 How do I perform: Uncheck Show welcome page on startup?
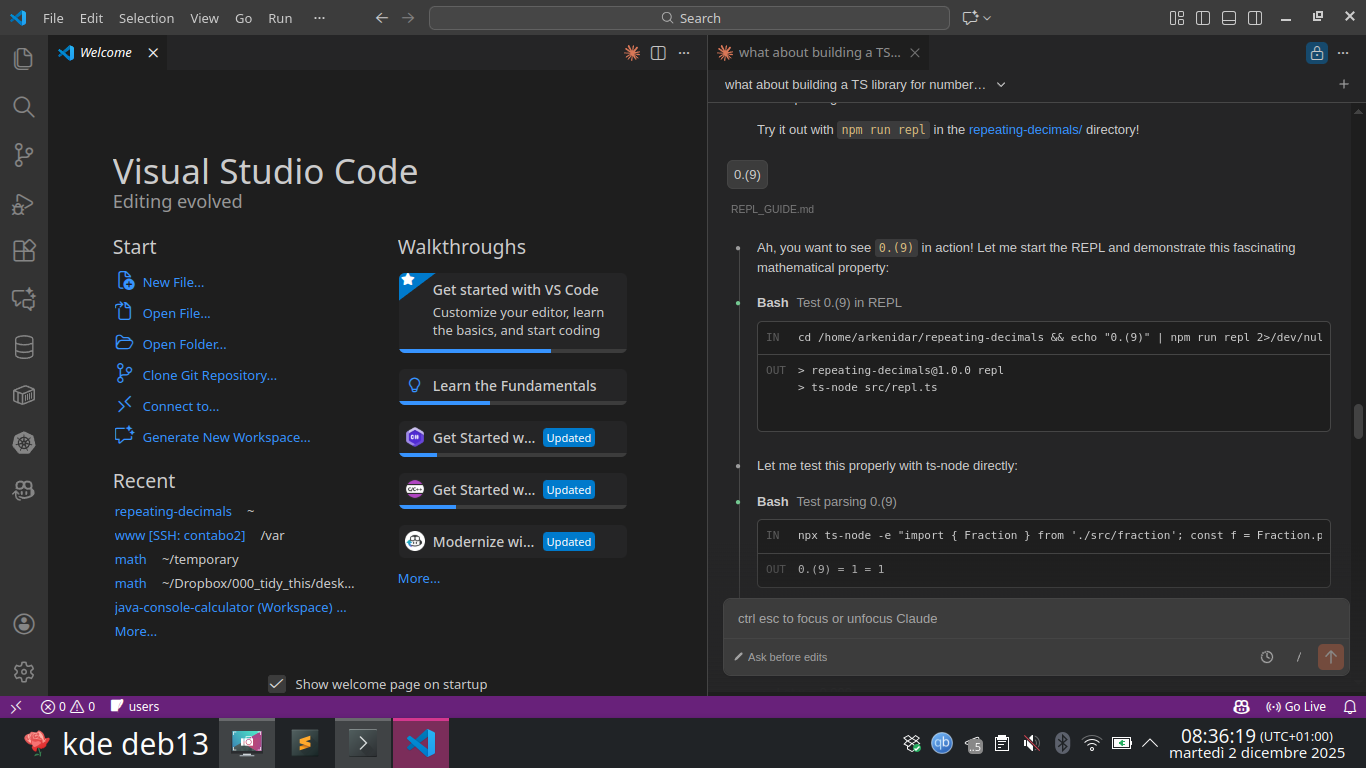tap(277, 684)
